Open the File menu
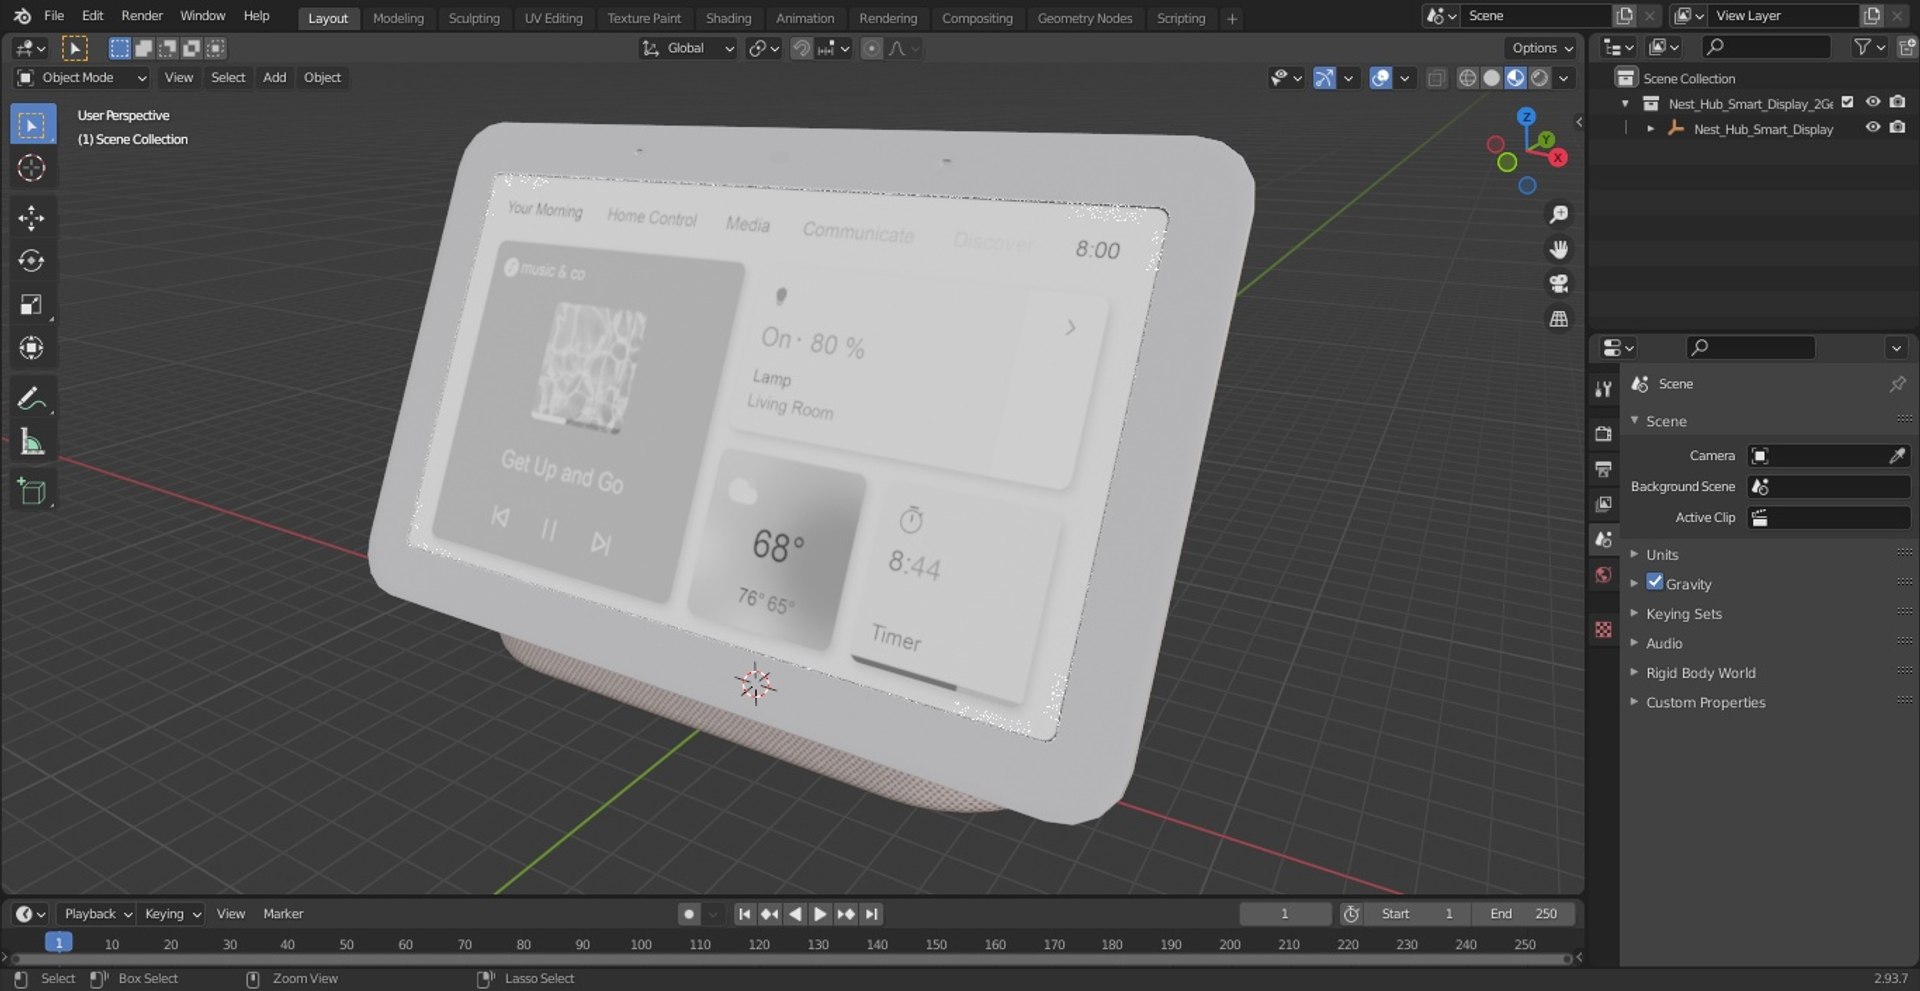This screenshot has height=991, width=1920. tap(54, 16)
